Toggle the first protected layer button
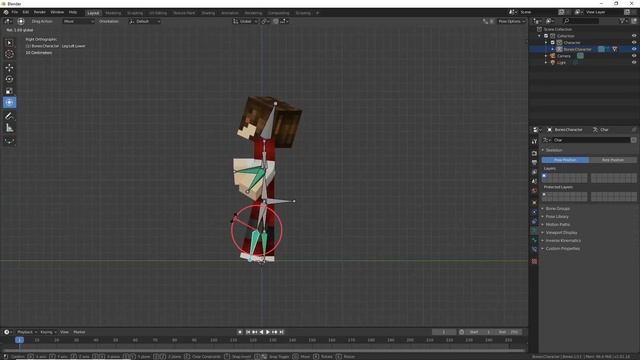 point(544,195)
